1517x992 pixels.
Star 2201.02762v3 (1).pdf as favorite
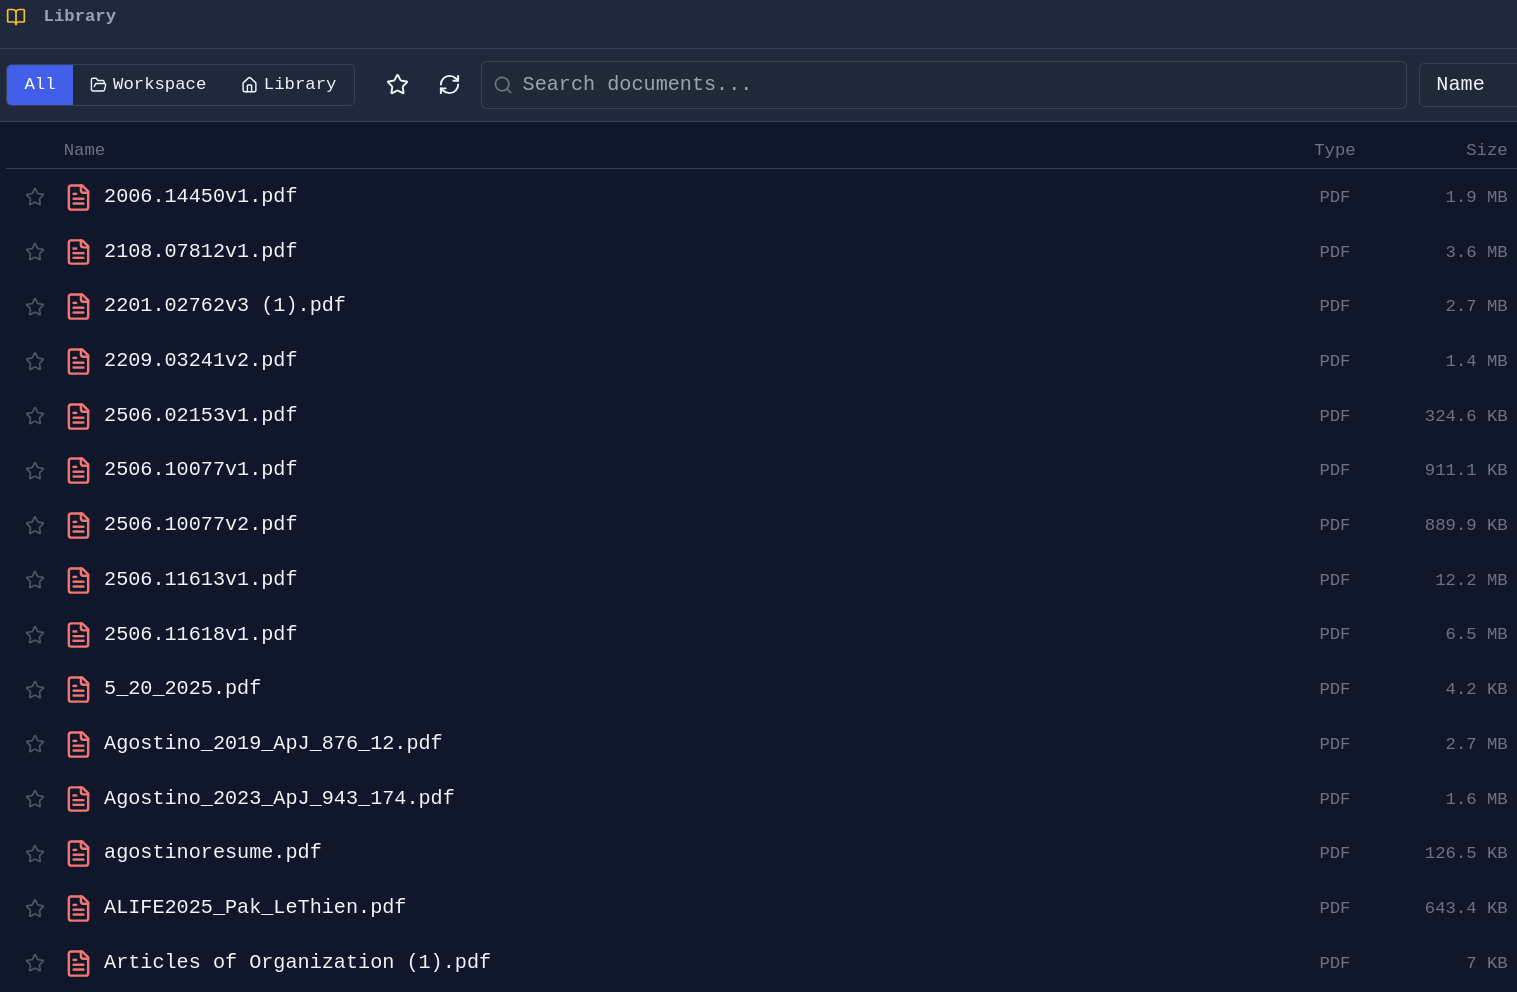tap(35, 306)
